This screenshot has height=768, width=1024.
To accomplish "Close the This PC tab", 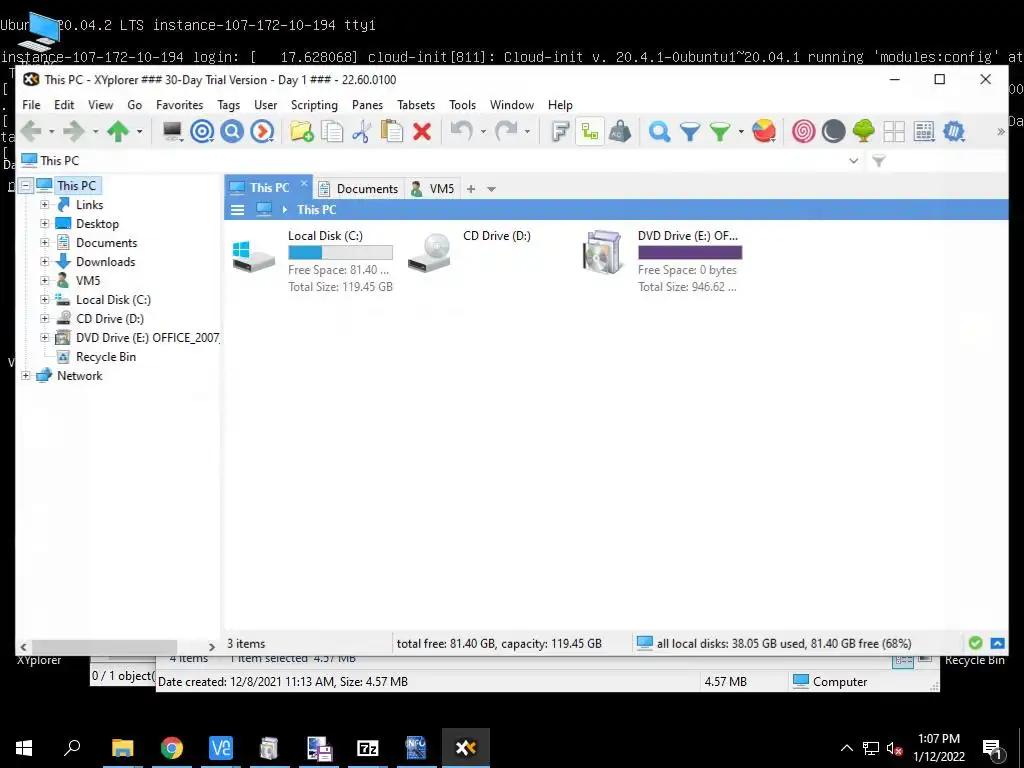I will pos(304,184).
